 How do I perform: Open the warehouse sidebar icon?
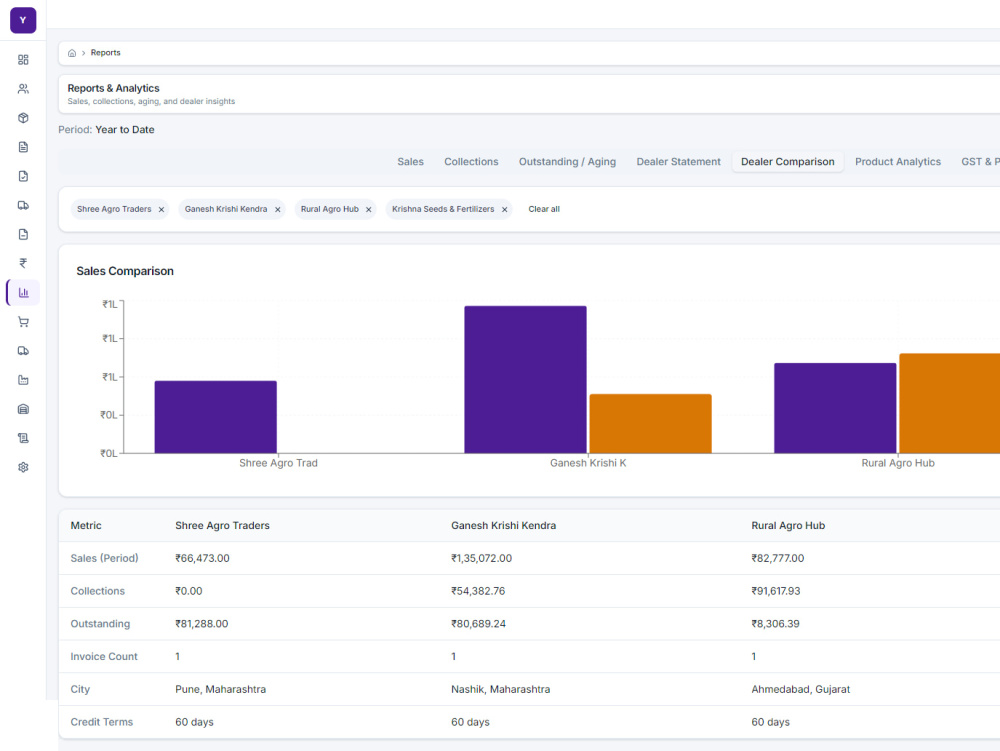(x=23, y=409)
